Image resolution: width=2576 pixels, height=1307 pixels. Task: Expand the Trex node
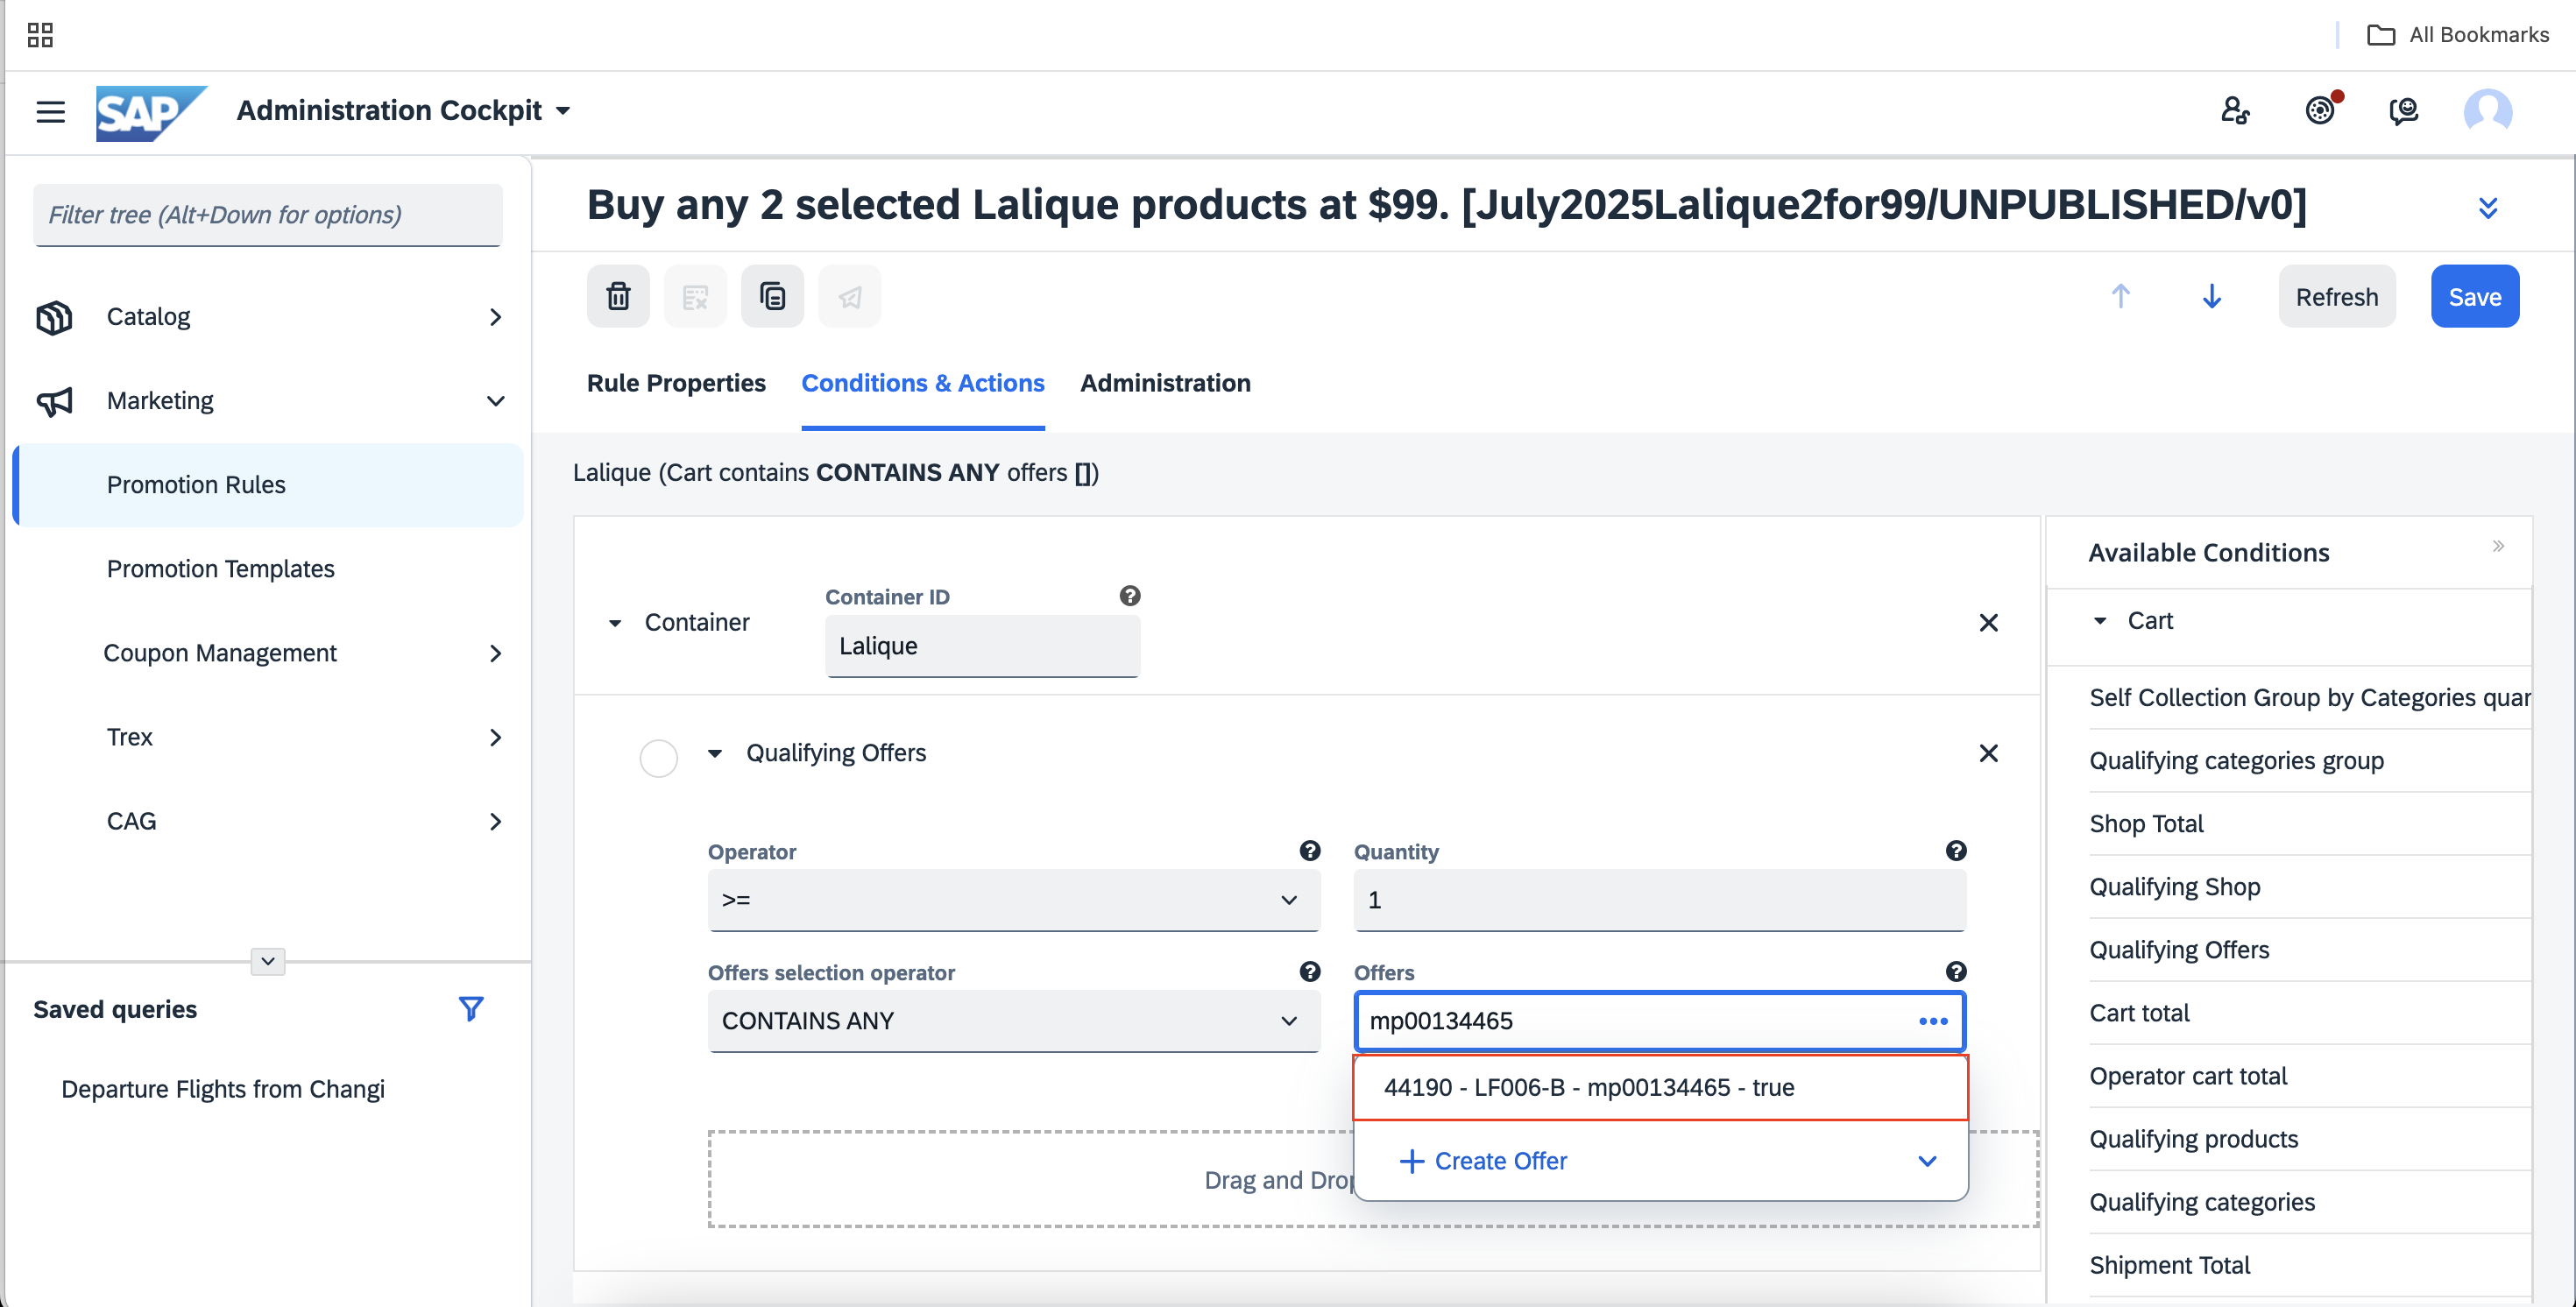[495, 738]
